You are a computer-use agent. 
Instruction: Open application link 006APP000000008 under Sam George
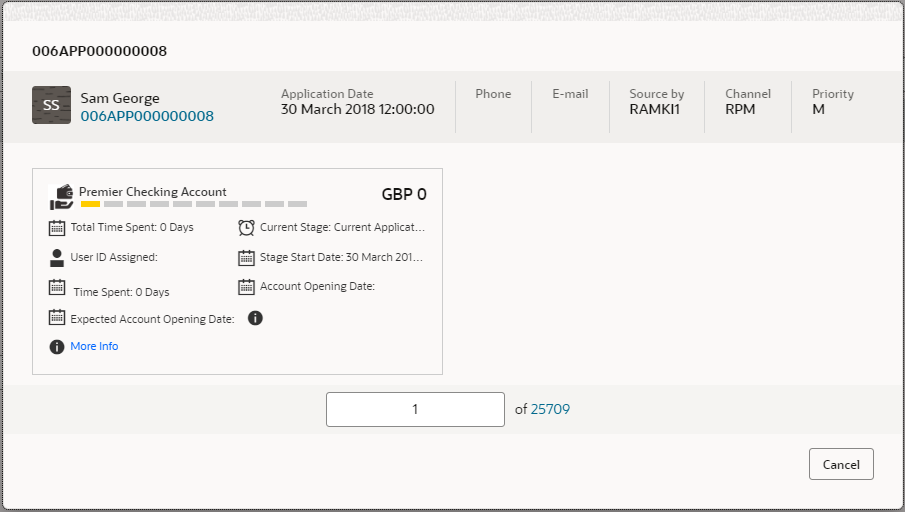[147, 116]
